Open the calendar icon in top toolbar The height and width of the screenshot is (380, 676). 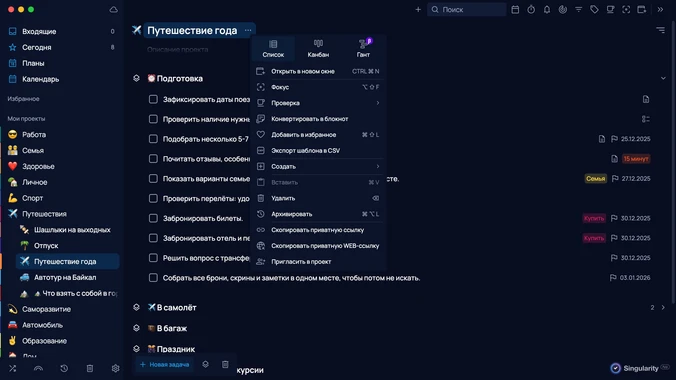pos(515,9)
